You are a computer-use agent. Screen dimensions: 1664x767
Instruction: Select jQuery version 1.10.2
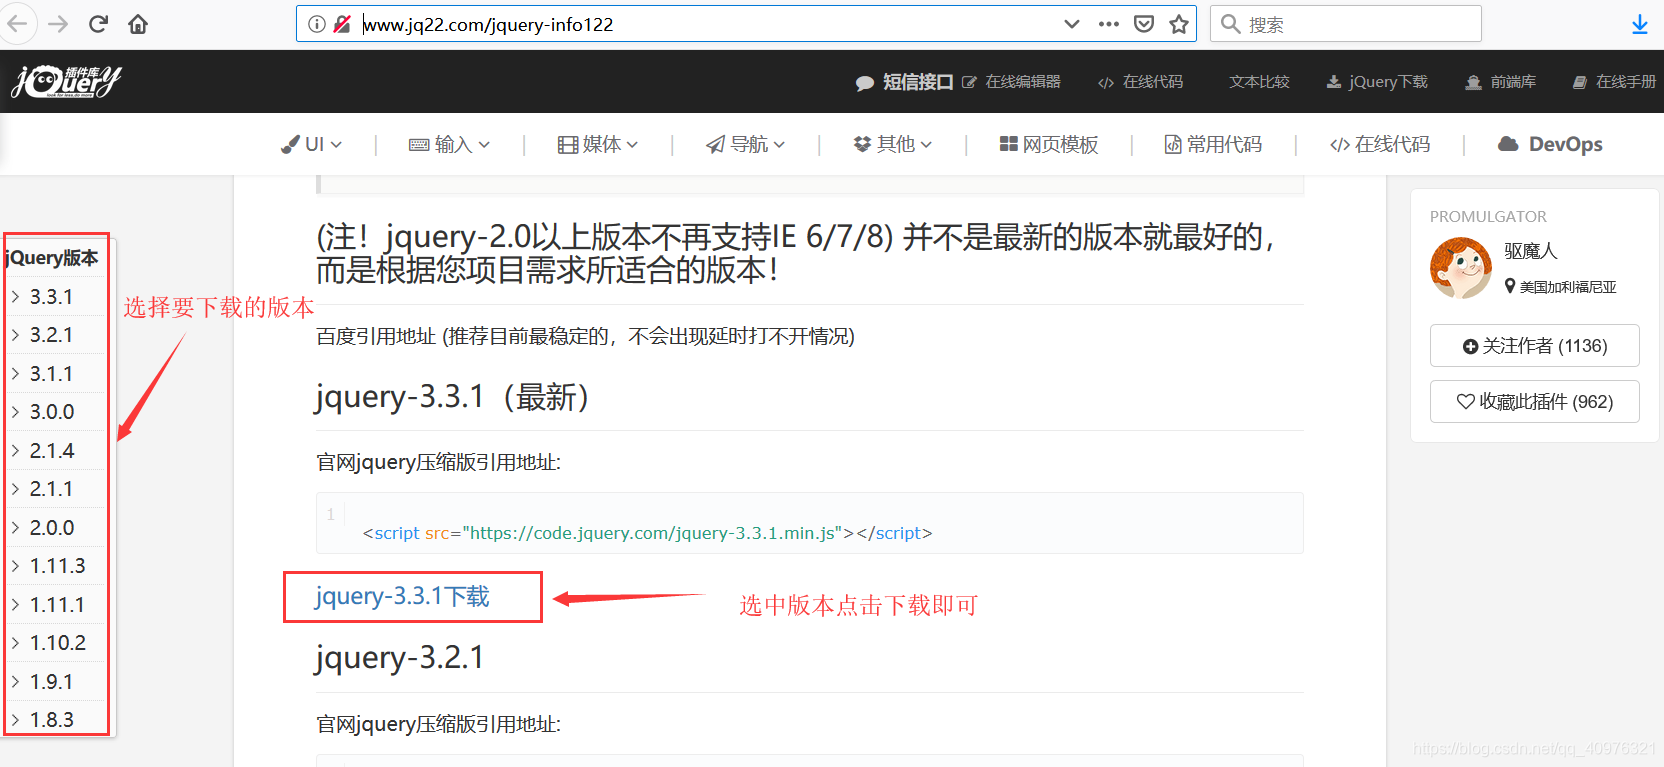57,643
